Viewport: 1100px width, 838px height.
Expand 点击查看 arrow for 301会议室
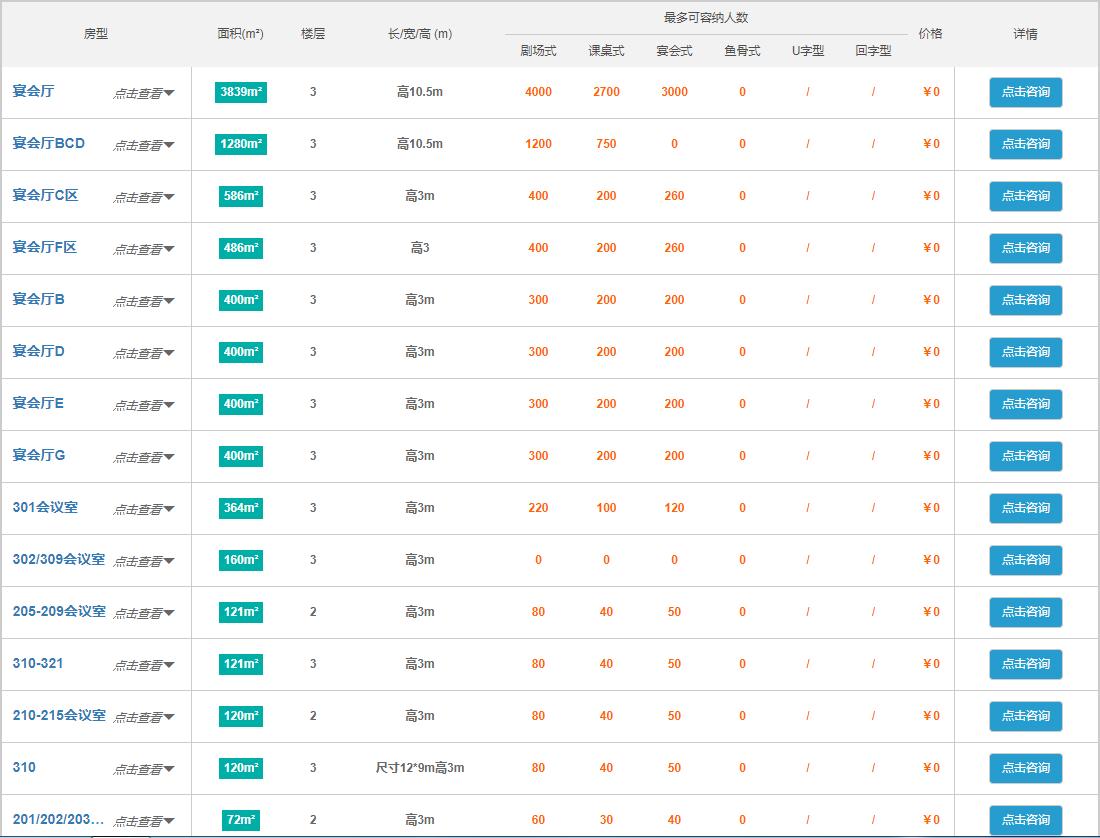143,509
